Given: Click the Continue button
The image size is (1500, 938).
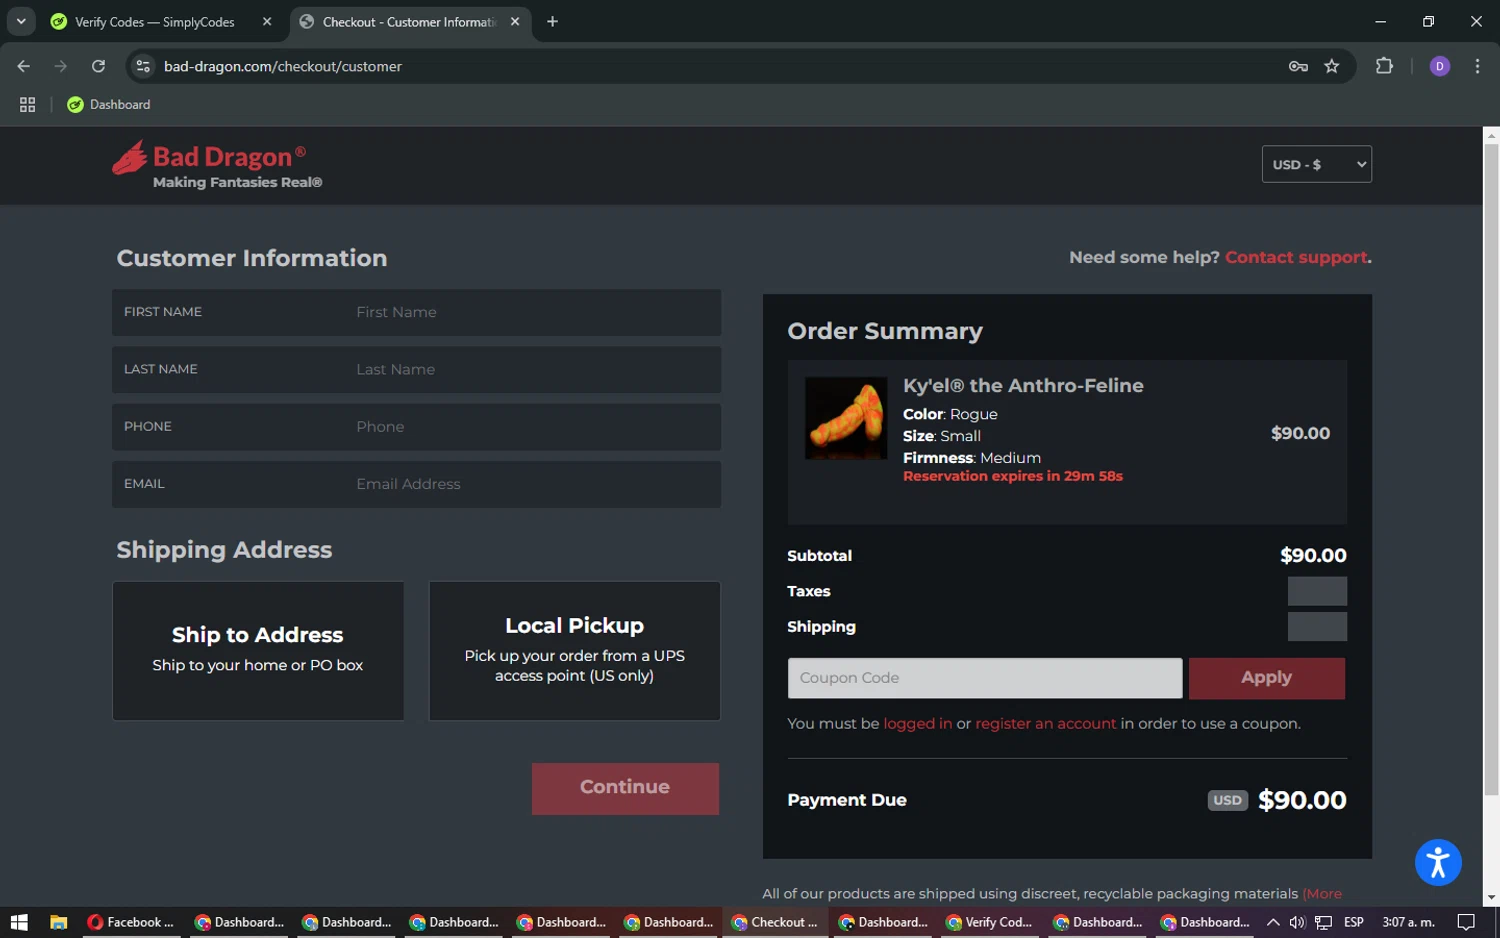Looking at the screenshot, I should (x=625, y=788).
